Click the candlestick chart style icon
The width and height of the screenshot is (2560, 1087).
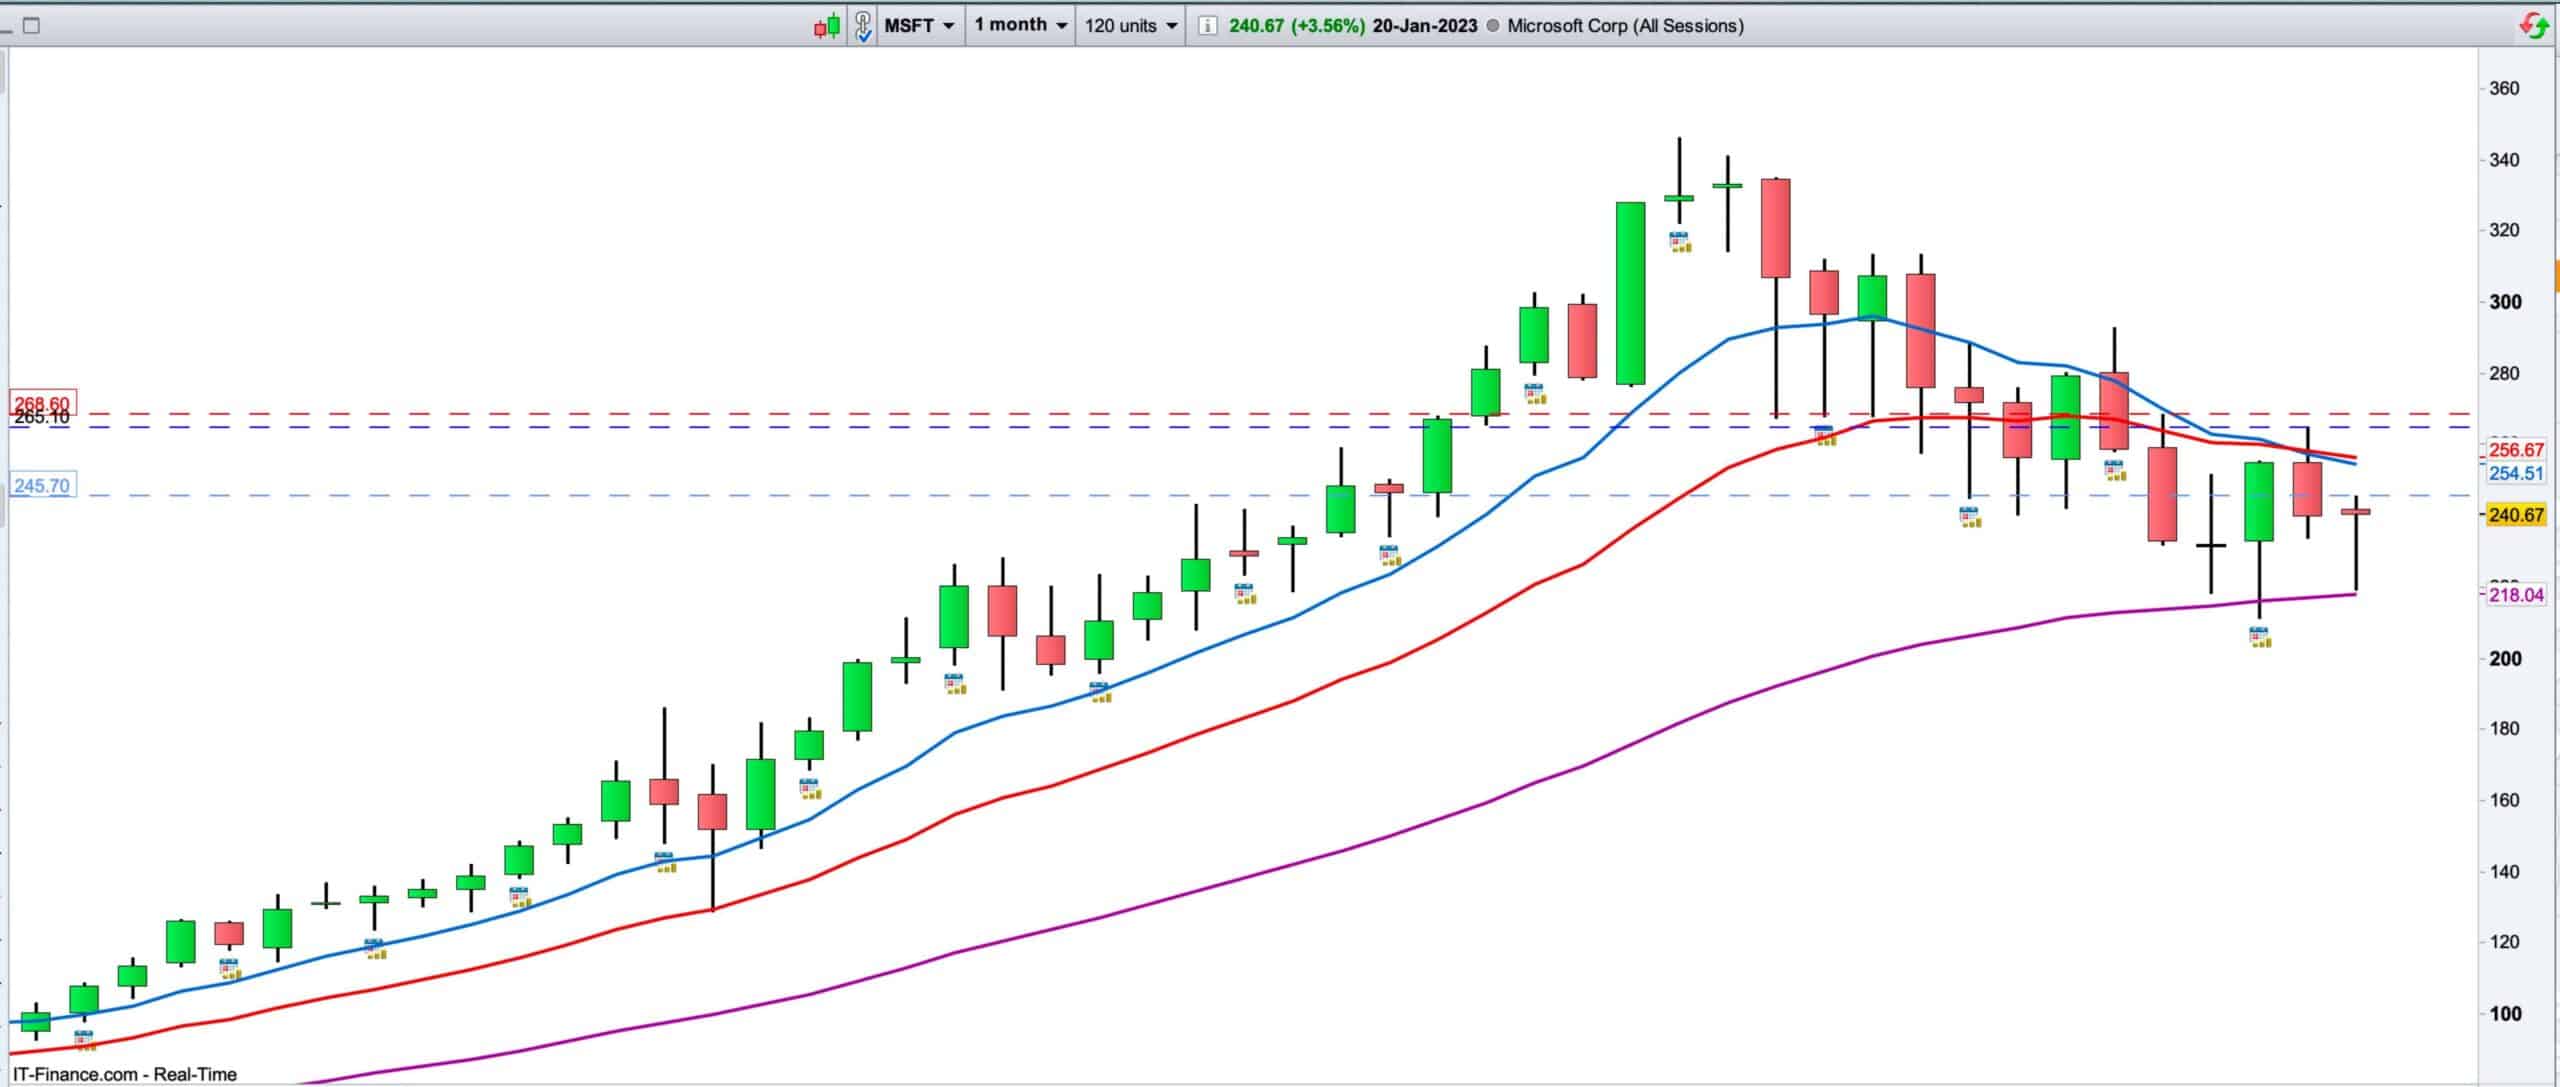point(827,26)
